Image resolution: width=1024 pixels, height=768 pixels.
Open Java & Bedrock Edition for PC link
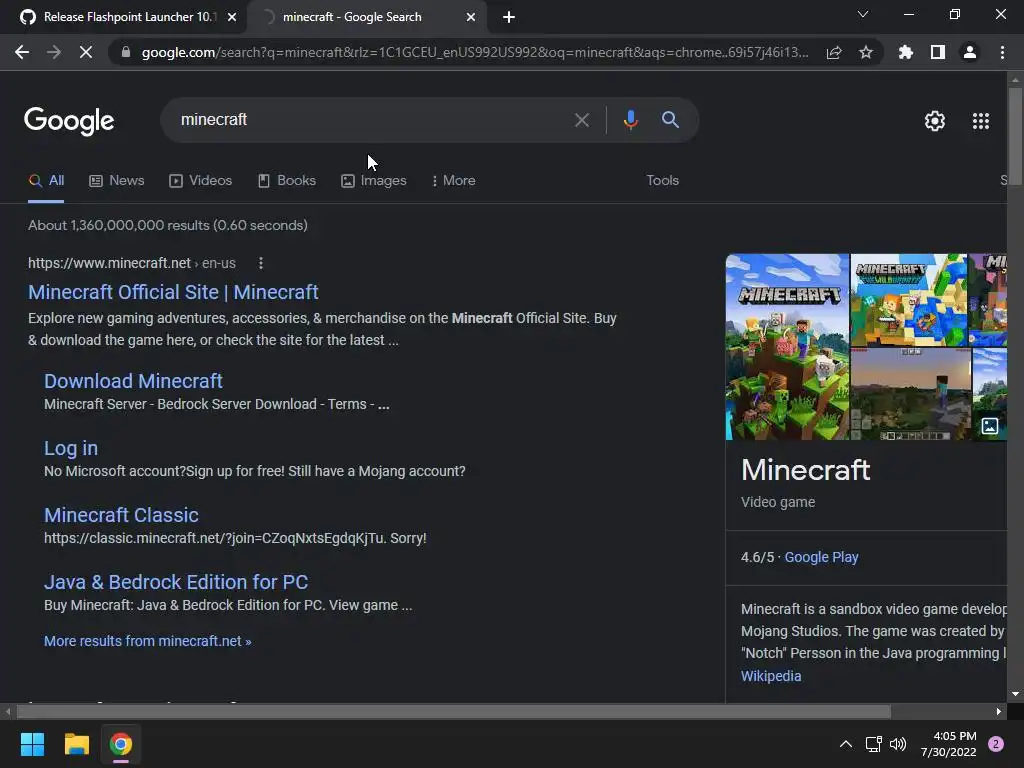pyautogui.click(x=176, y=583)
